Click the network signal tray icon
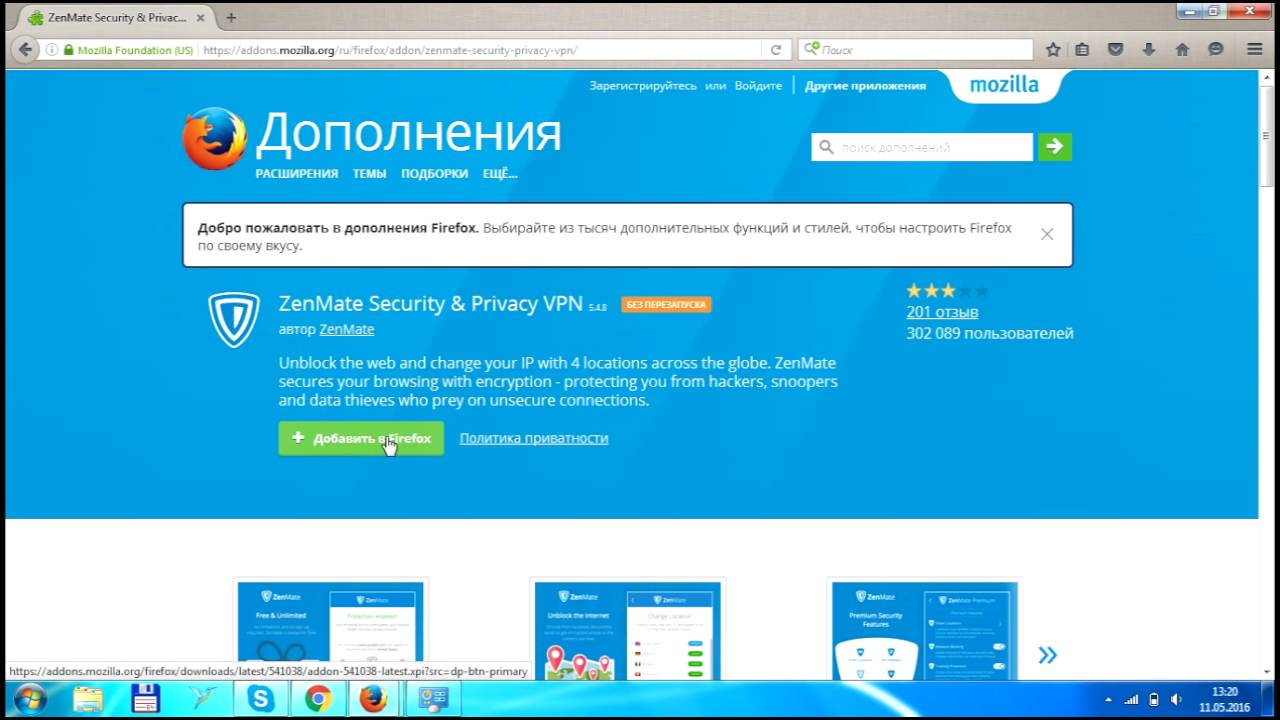This screenshot has height=720, width=1280. (1132, 699)
